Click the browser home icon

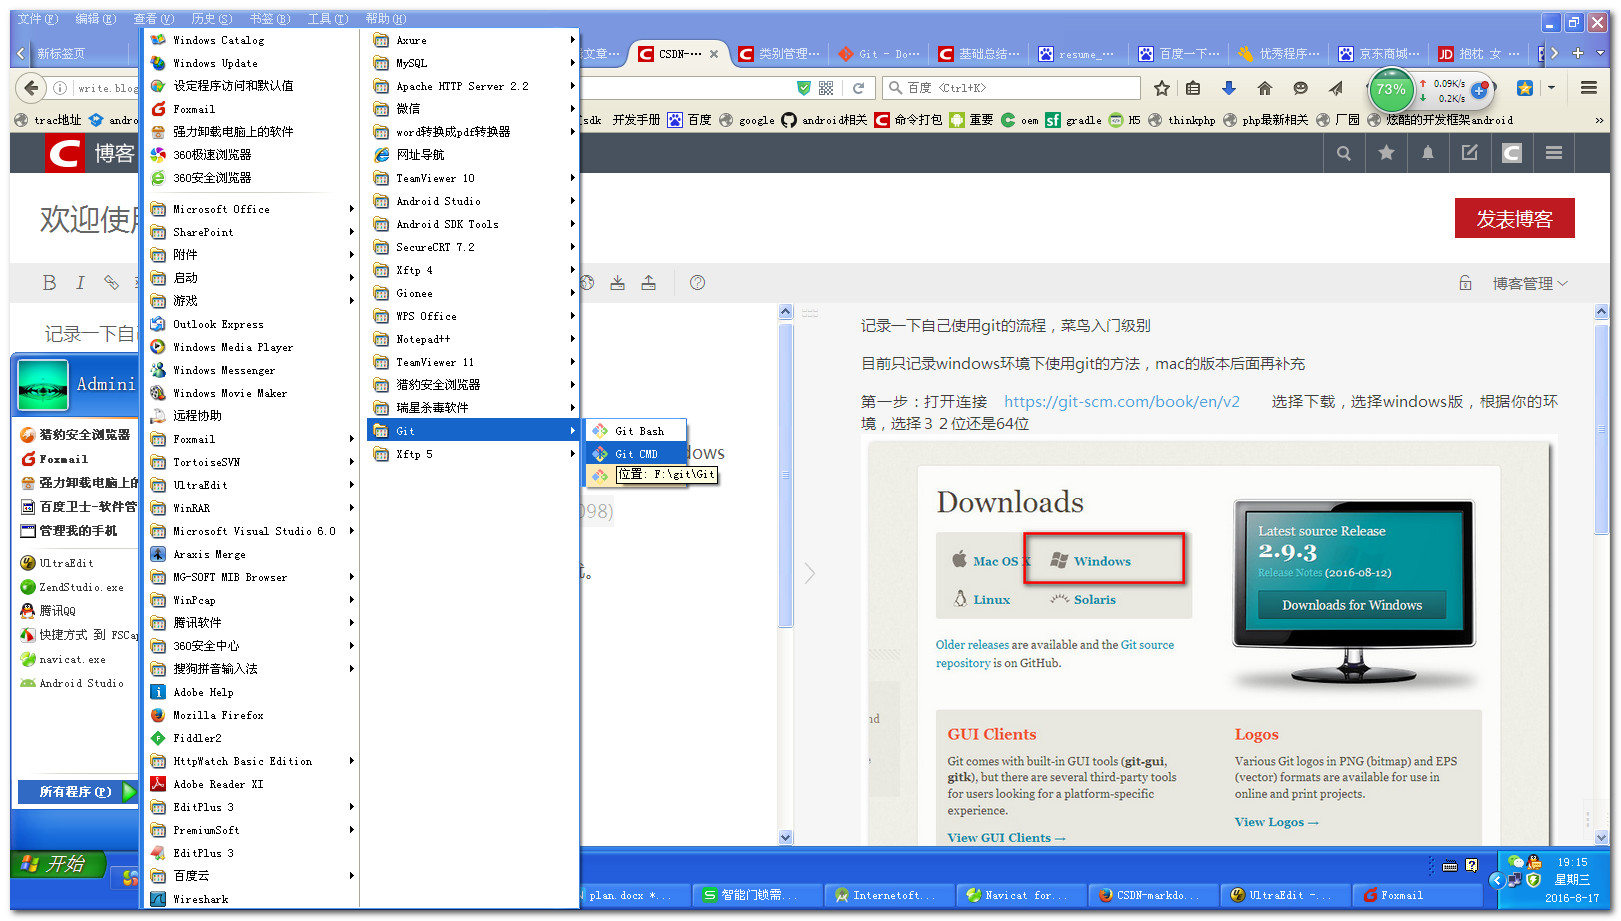1265,88
